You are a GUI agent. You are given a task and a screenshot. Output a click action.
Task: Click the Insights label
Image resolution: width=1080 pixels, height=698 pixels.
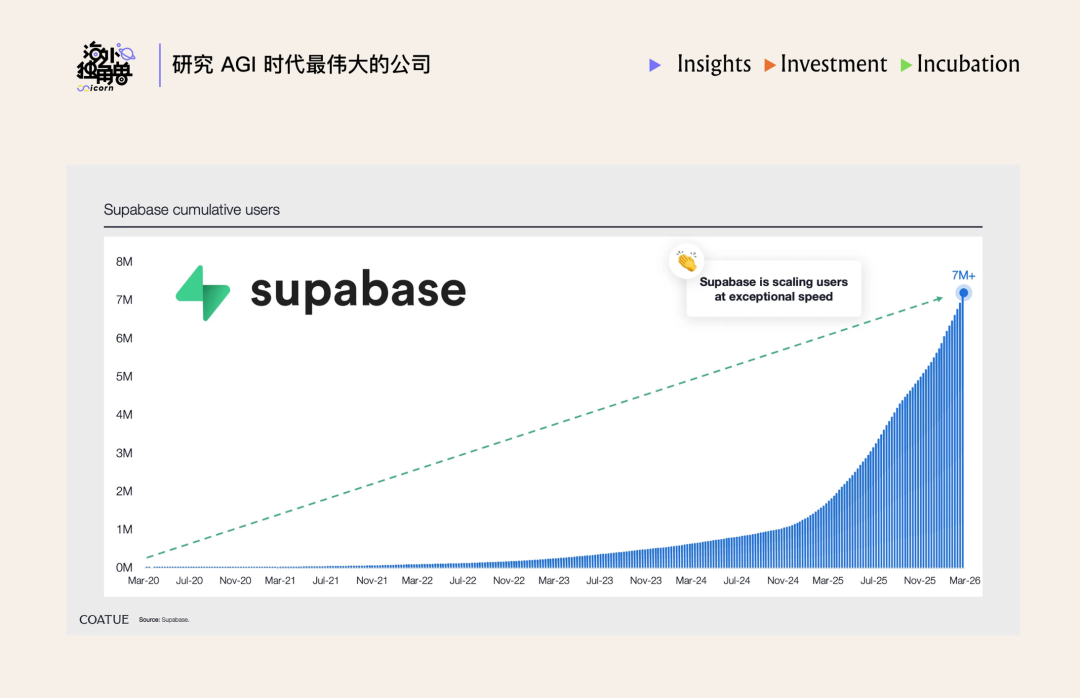(x=714, y=64)
